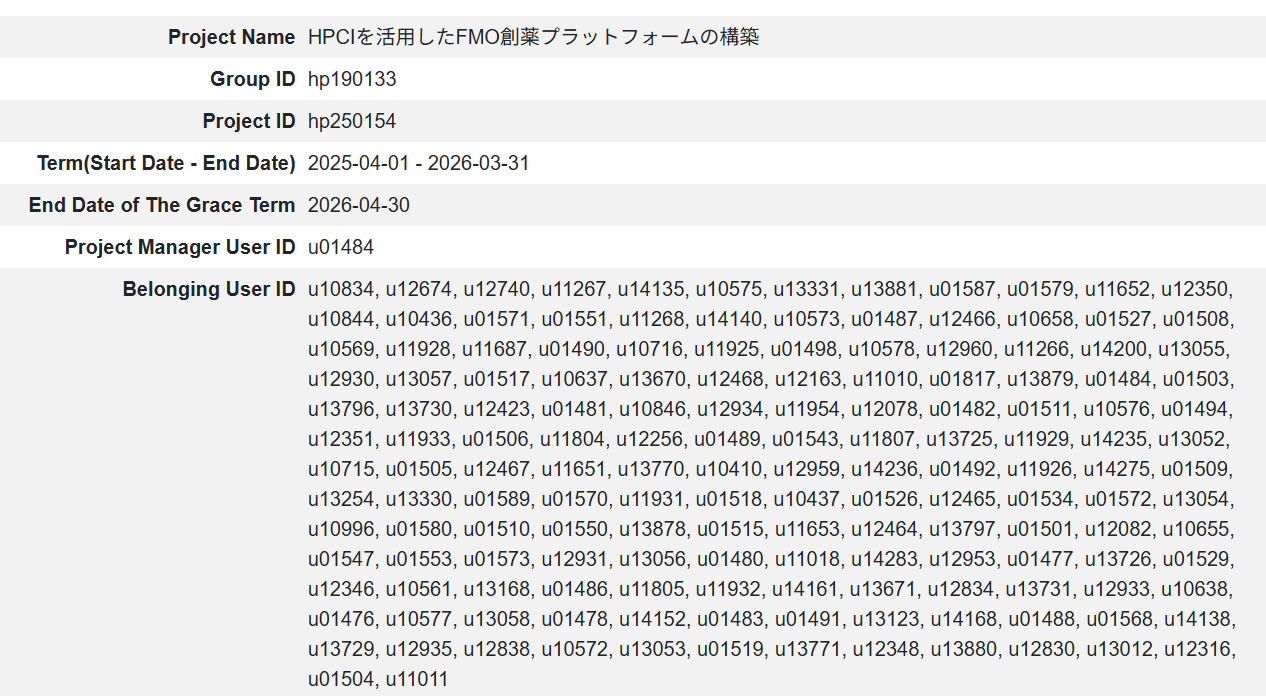This screenshot has width=1266, height=696.
Task: Click the Project ID value hp250154
Action: pyautogui.click(x=351, y=121)
